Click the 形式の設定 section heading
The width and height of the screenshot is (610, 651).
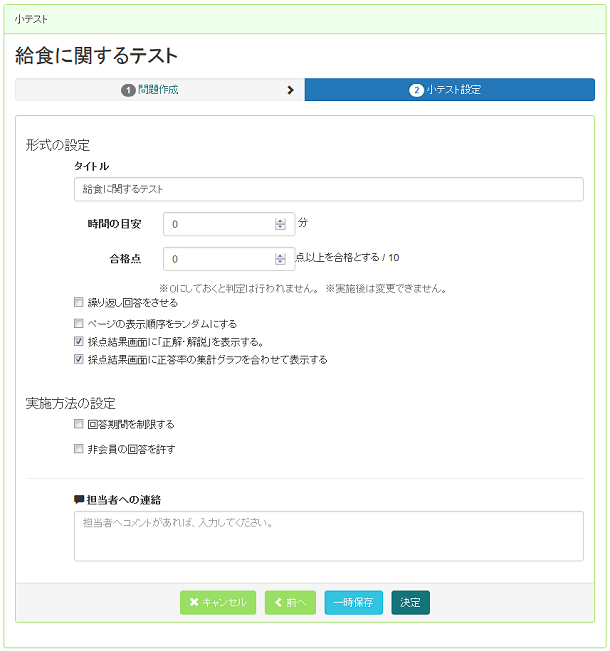[x=58, y=145]
